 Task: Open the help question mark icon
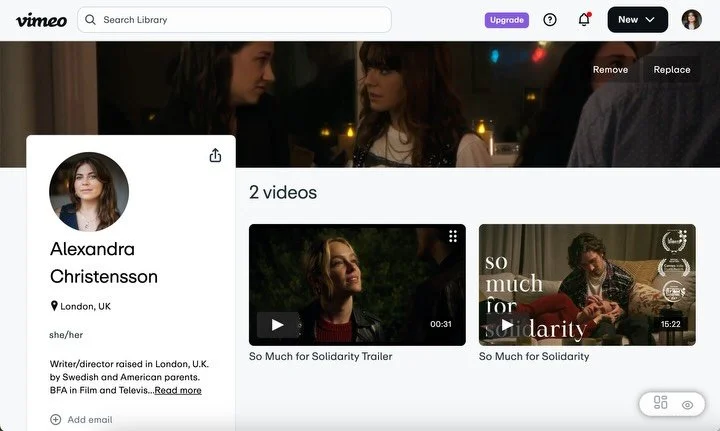pos(550,20)
